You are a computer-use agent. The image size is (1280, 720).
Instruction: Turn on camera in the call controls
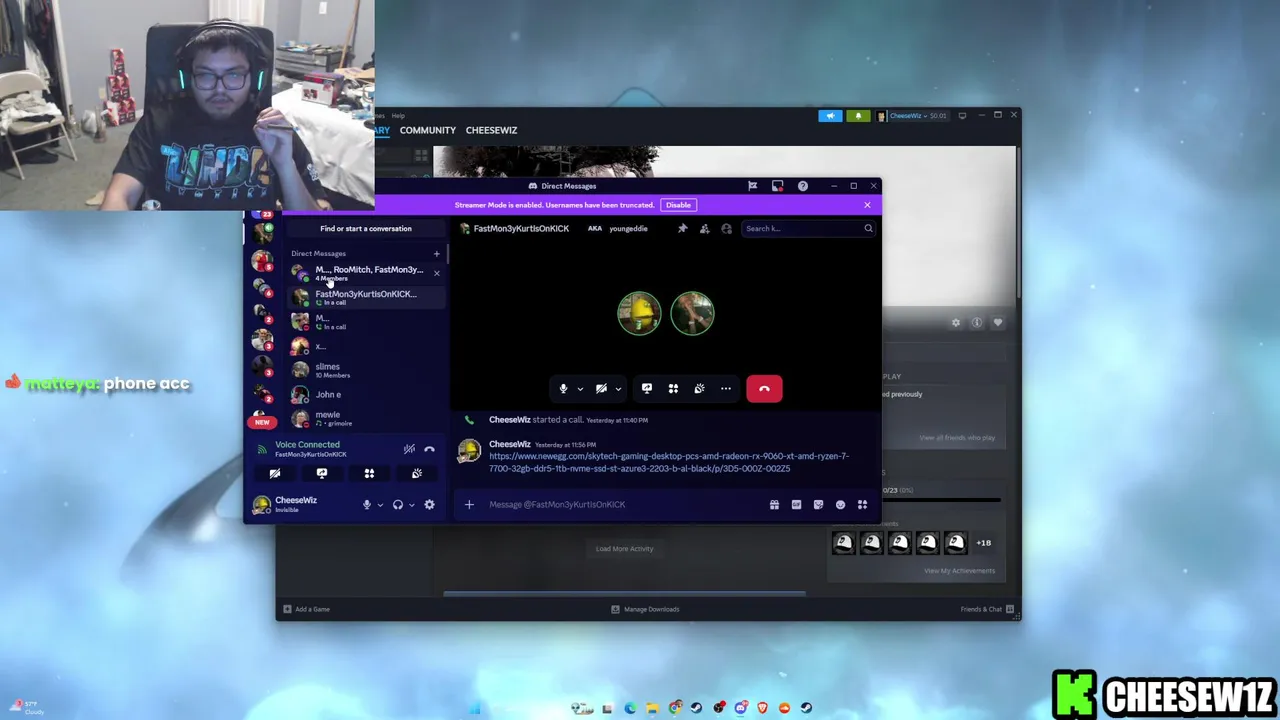601,389
